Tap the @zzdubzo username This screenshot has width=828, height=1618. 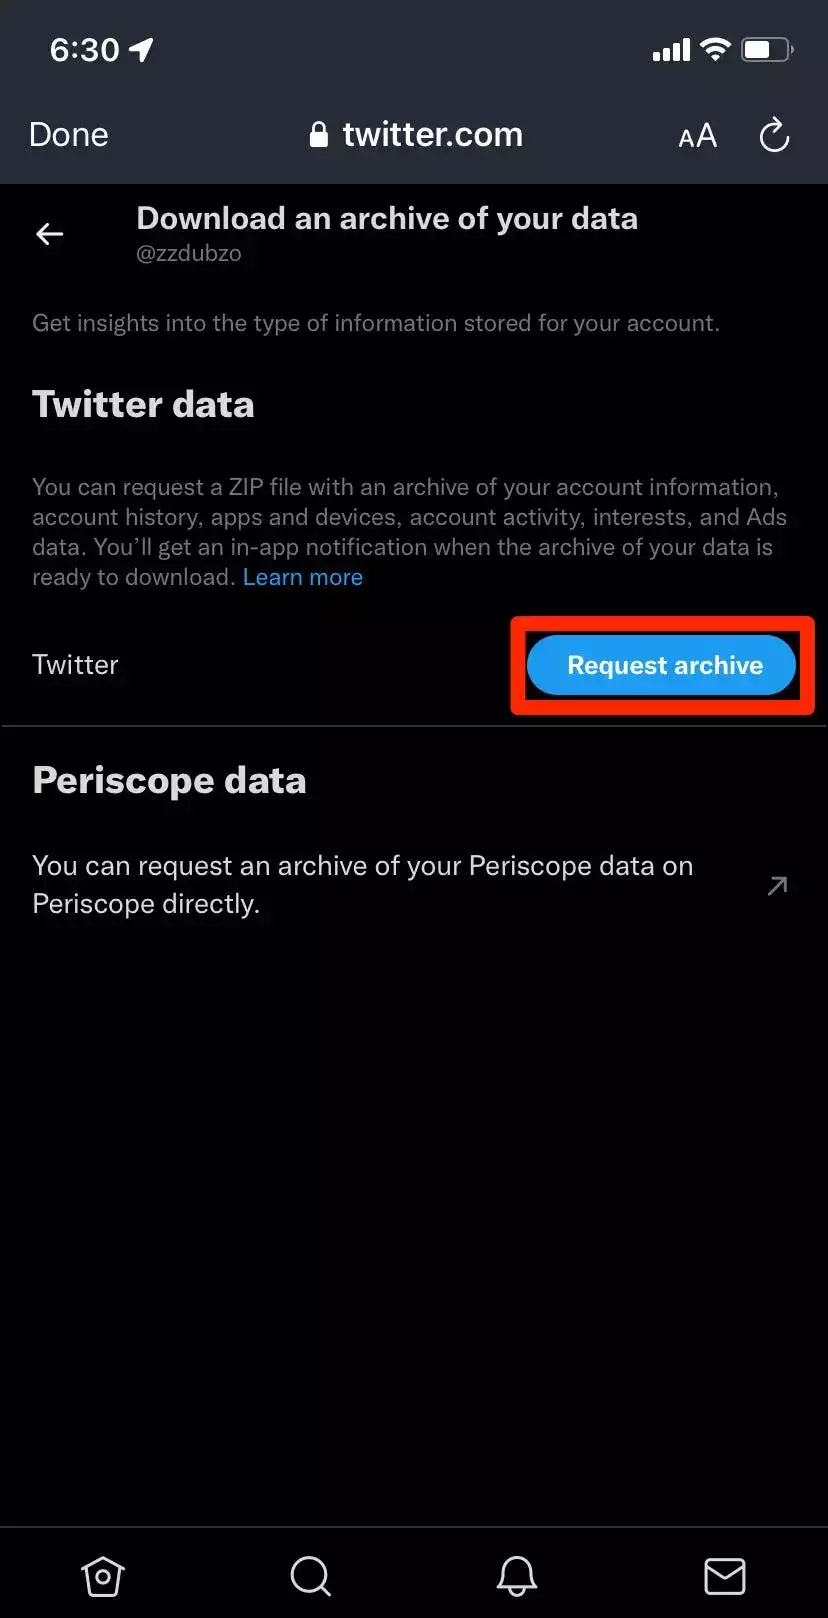189,253
